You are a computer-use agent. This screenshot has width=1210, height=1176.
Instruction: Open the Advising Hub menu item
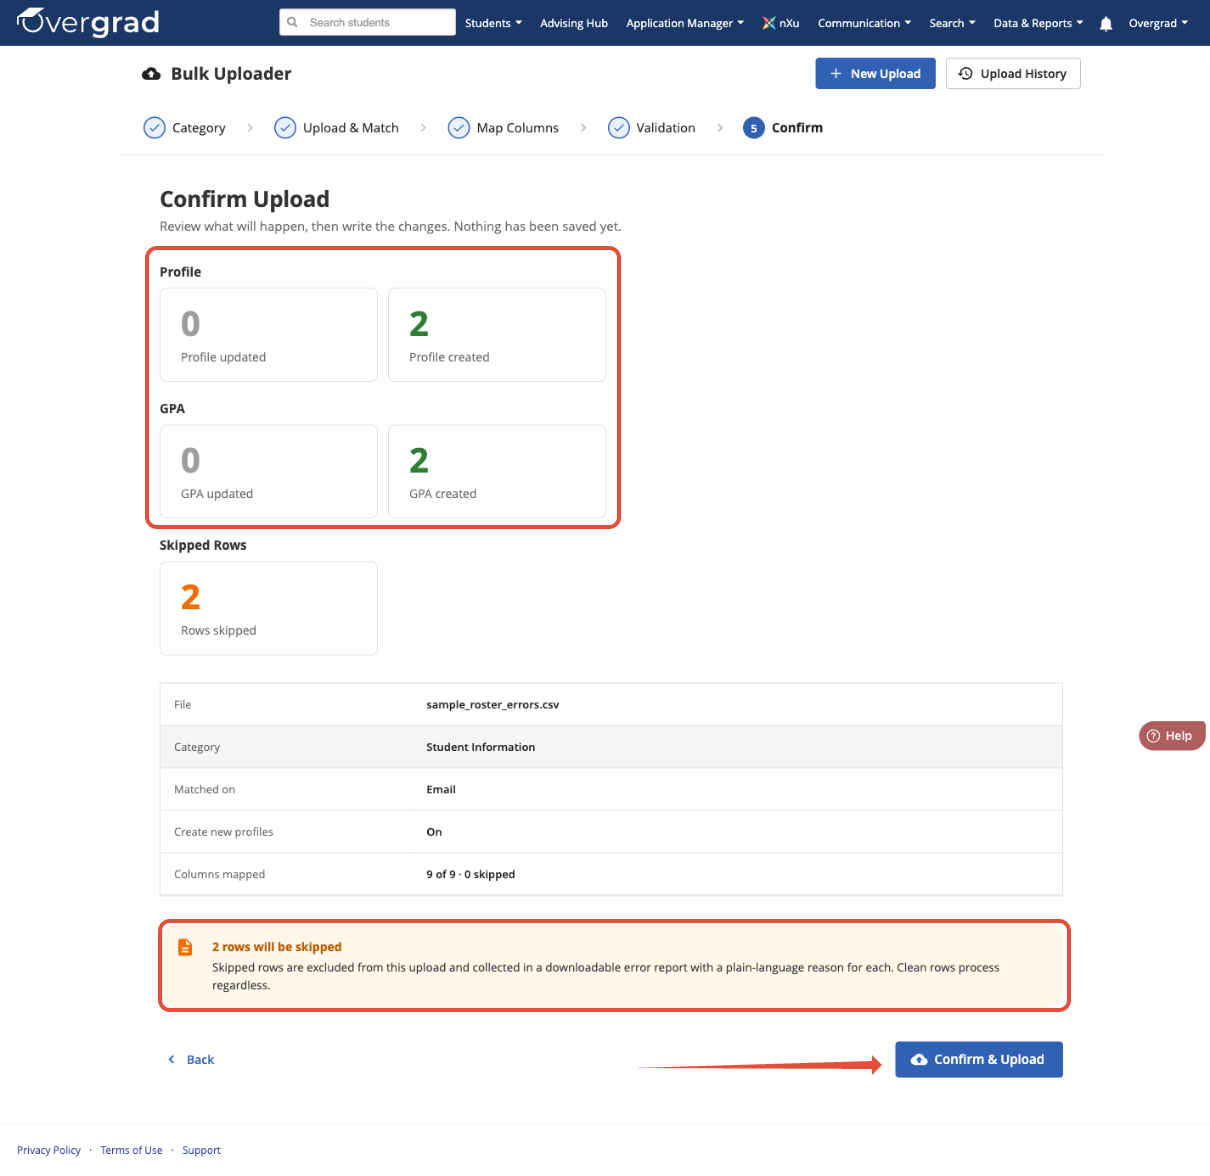click(574, 23)
